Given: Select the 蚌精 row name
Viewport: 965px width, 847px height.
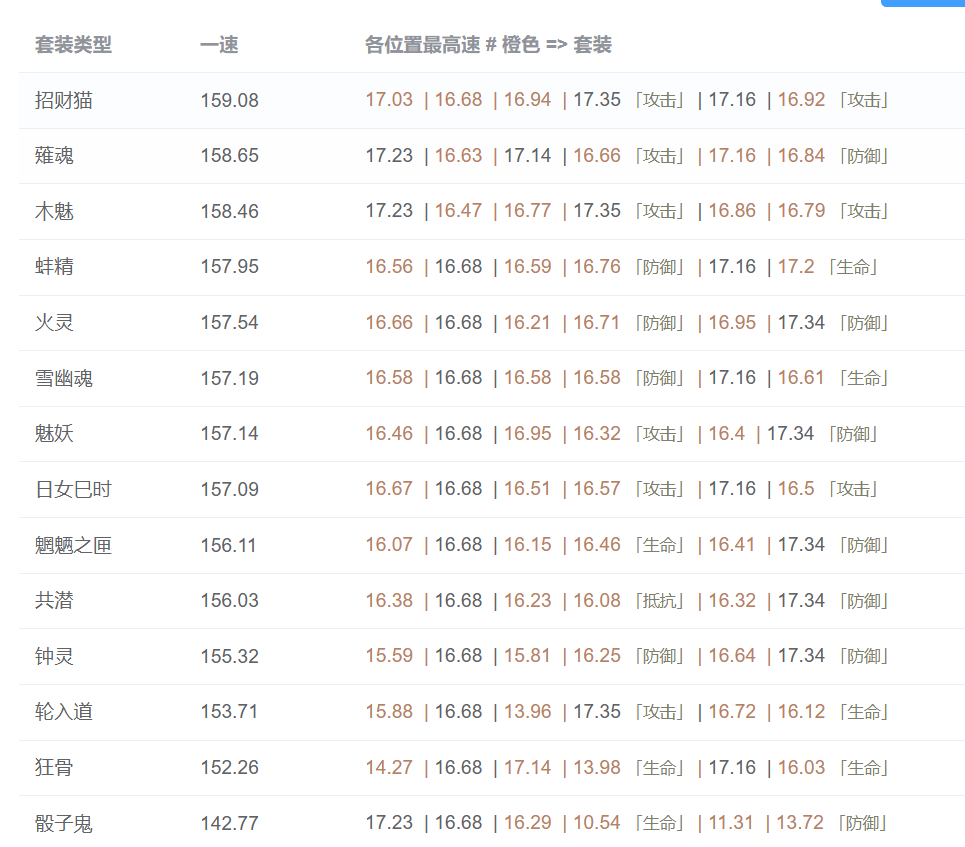Looking at the screenshot, I should pos(54,267).
